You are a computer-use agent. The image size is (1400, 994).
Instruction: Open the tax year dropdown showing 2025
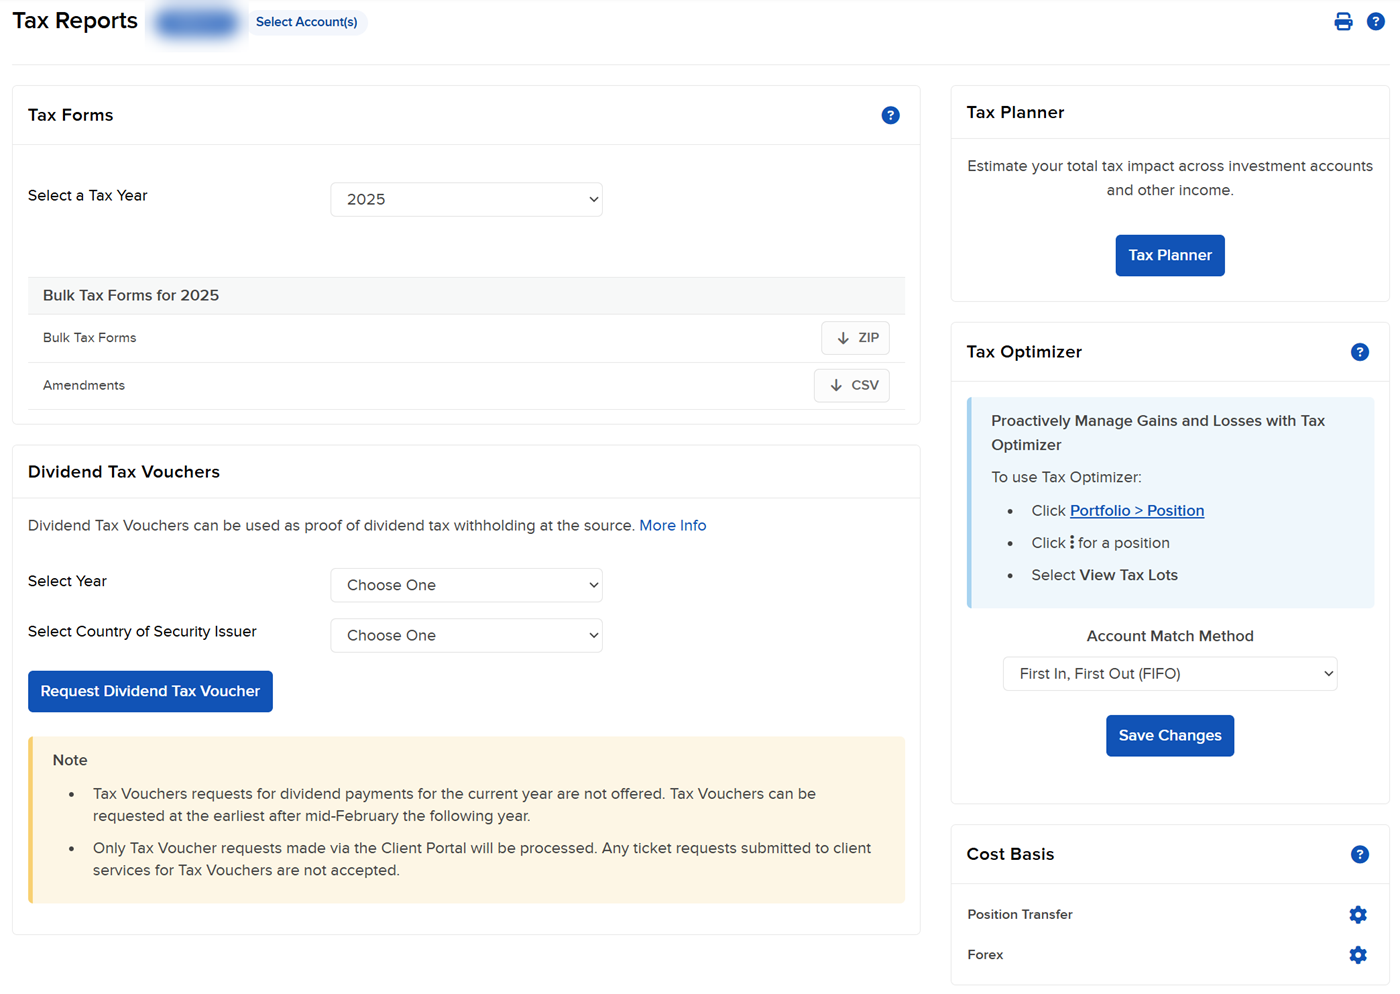coord(466,199)
